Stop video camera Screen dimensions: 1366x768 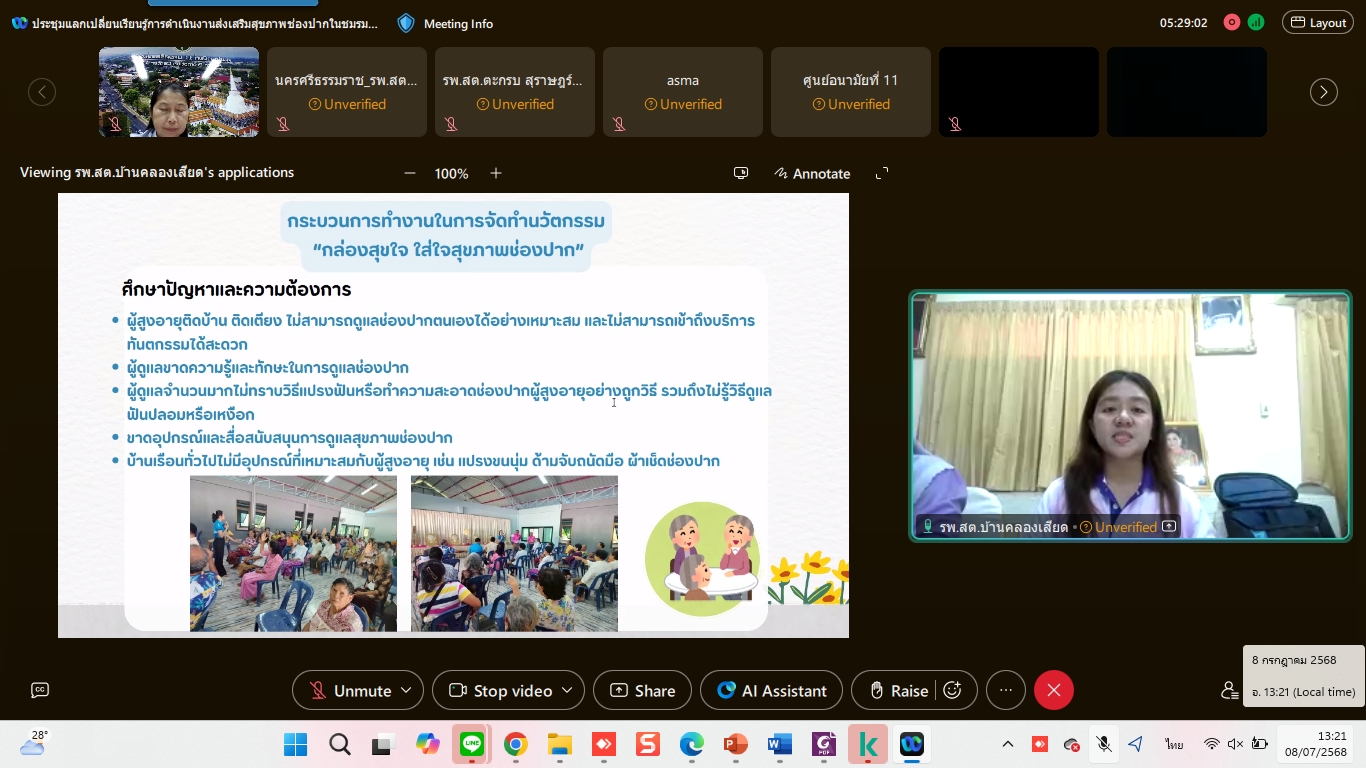pos(501,690)
